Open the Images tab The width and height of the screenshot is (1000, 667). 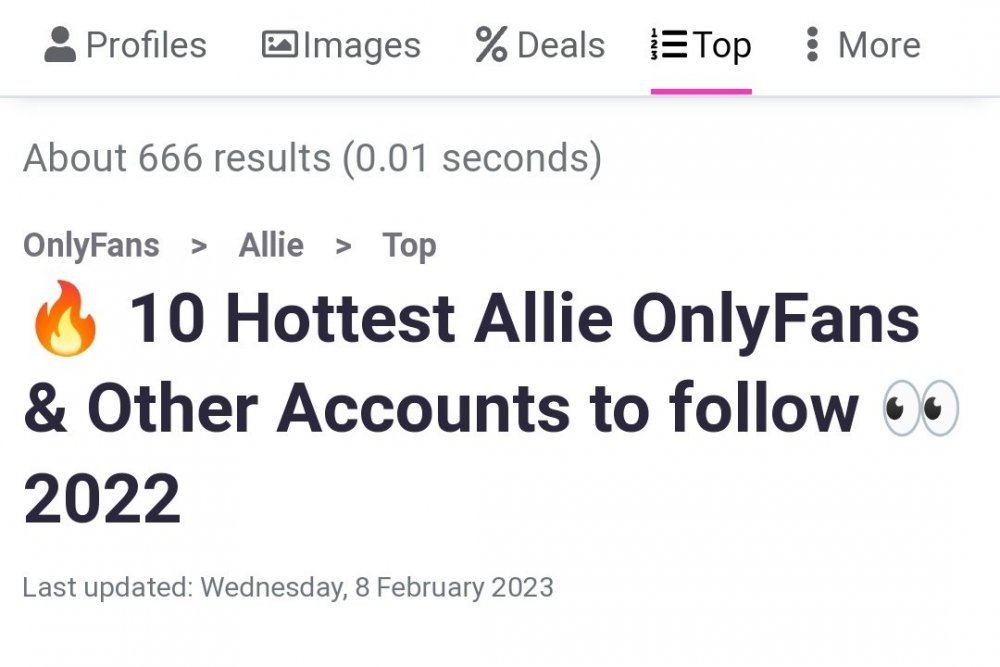(x=361, y=45)
